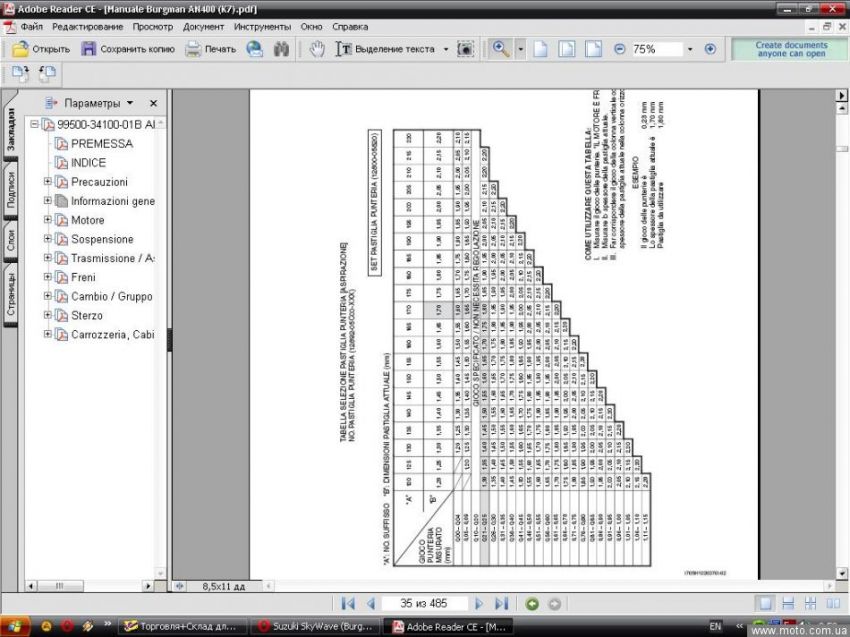Click the Hand tool icon
This screenshot has height=637, width=850.
coord(316,48)
